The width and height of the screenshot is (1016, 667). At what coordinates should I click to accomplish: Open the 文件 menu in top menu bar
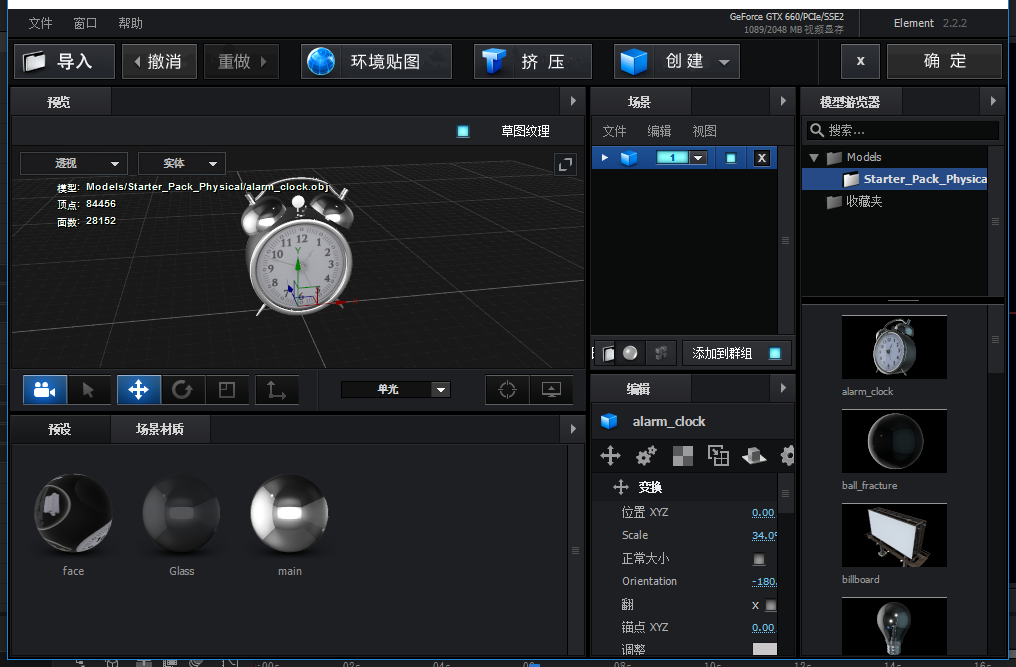point(40,23)
